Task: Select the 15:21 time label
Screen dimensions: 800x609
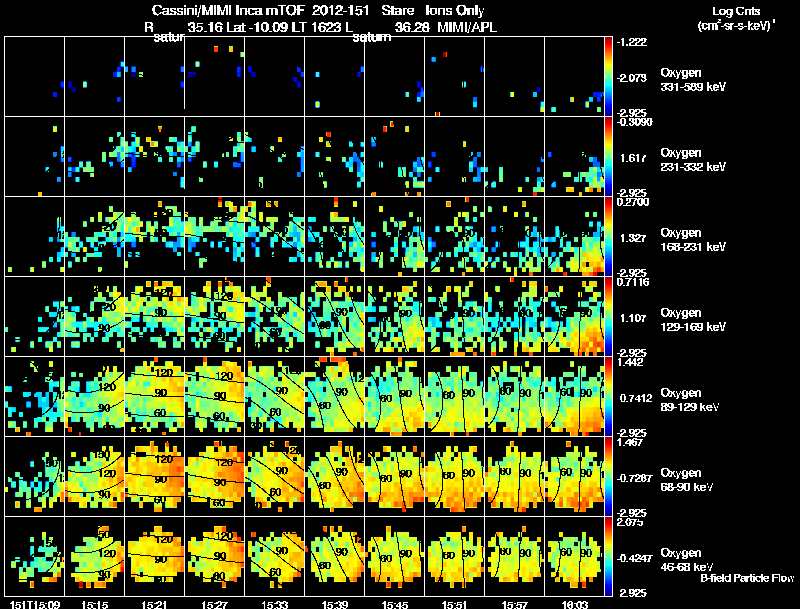Action: tap(154, 604)
